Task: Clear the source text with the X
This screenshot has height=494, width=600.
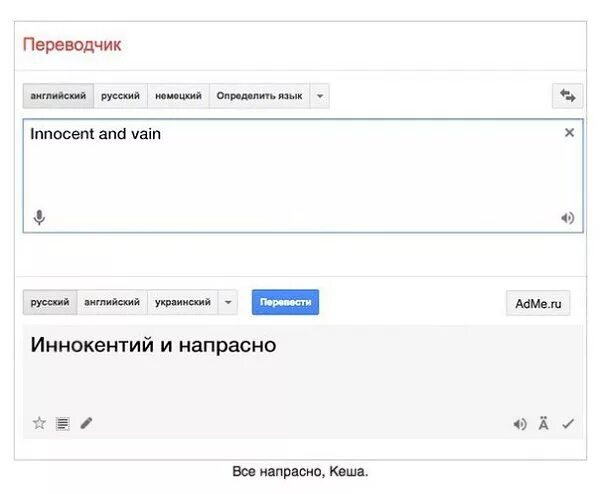Action: pos(569,133)
